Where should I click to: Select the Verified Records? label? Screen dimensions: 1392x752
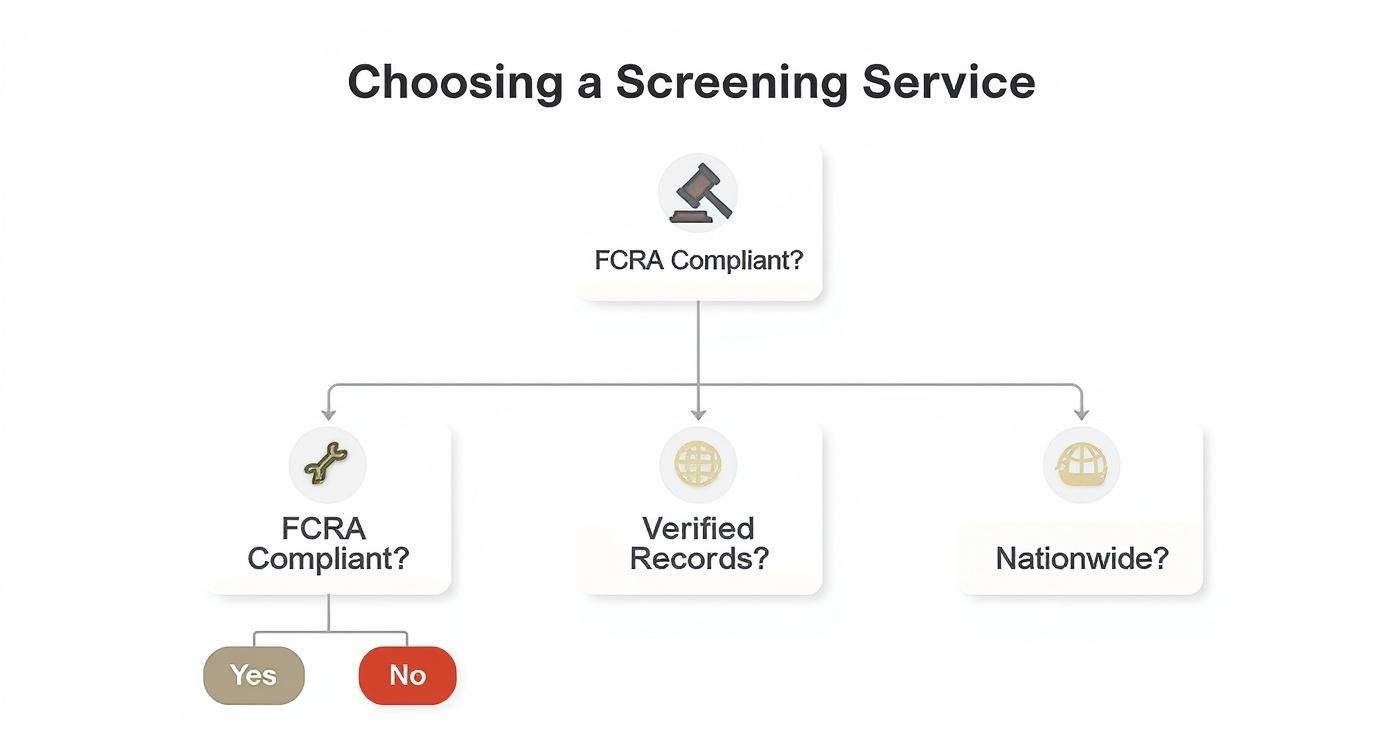tap(698, 543)
